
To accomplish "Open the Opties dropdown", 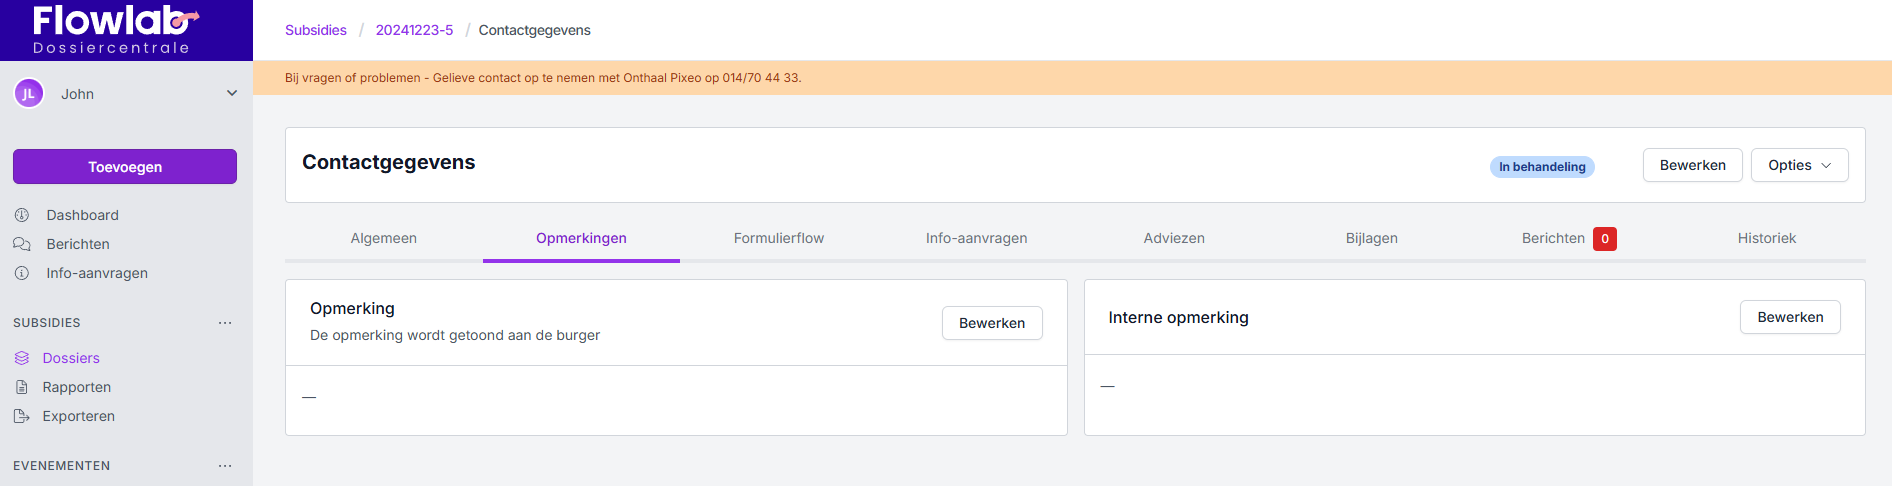I will point(1799,165).
